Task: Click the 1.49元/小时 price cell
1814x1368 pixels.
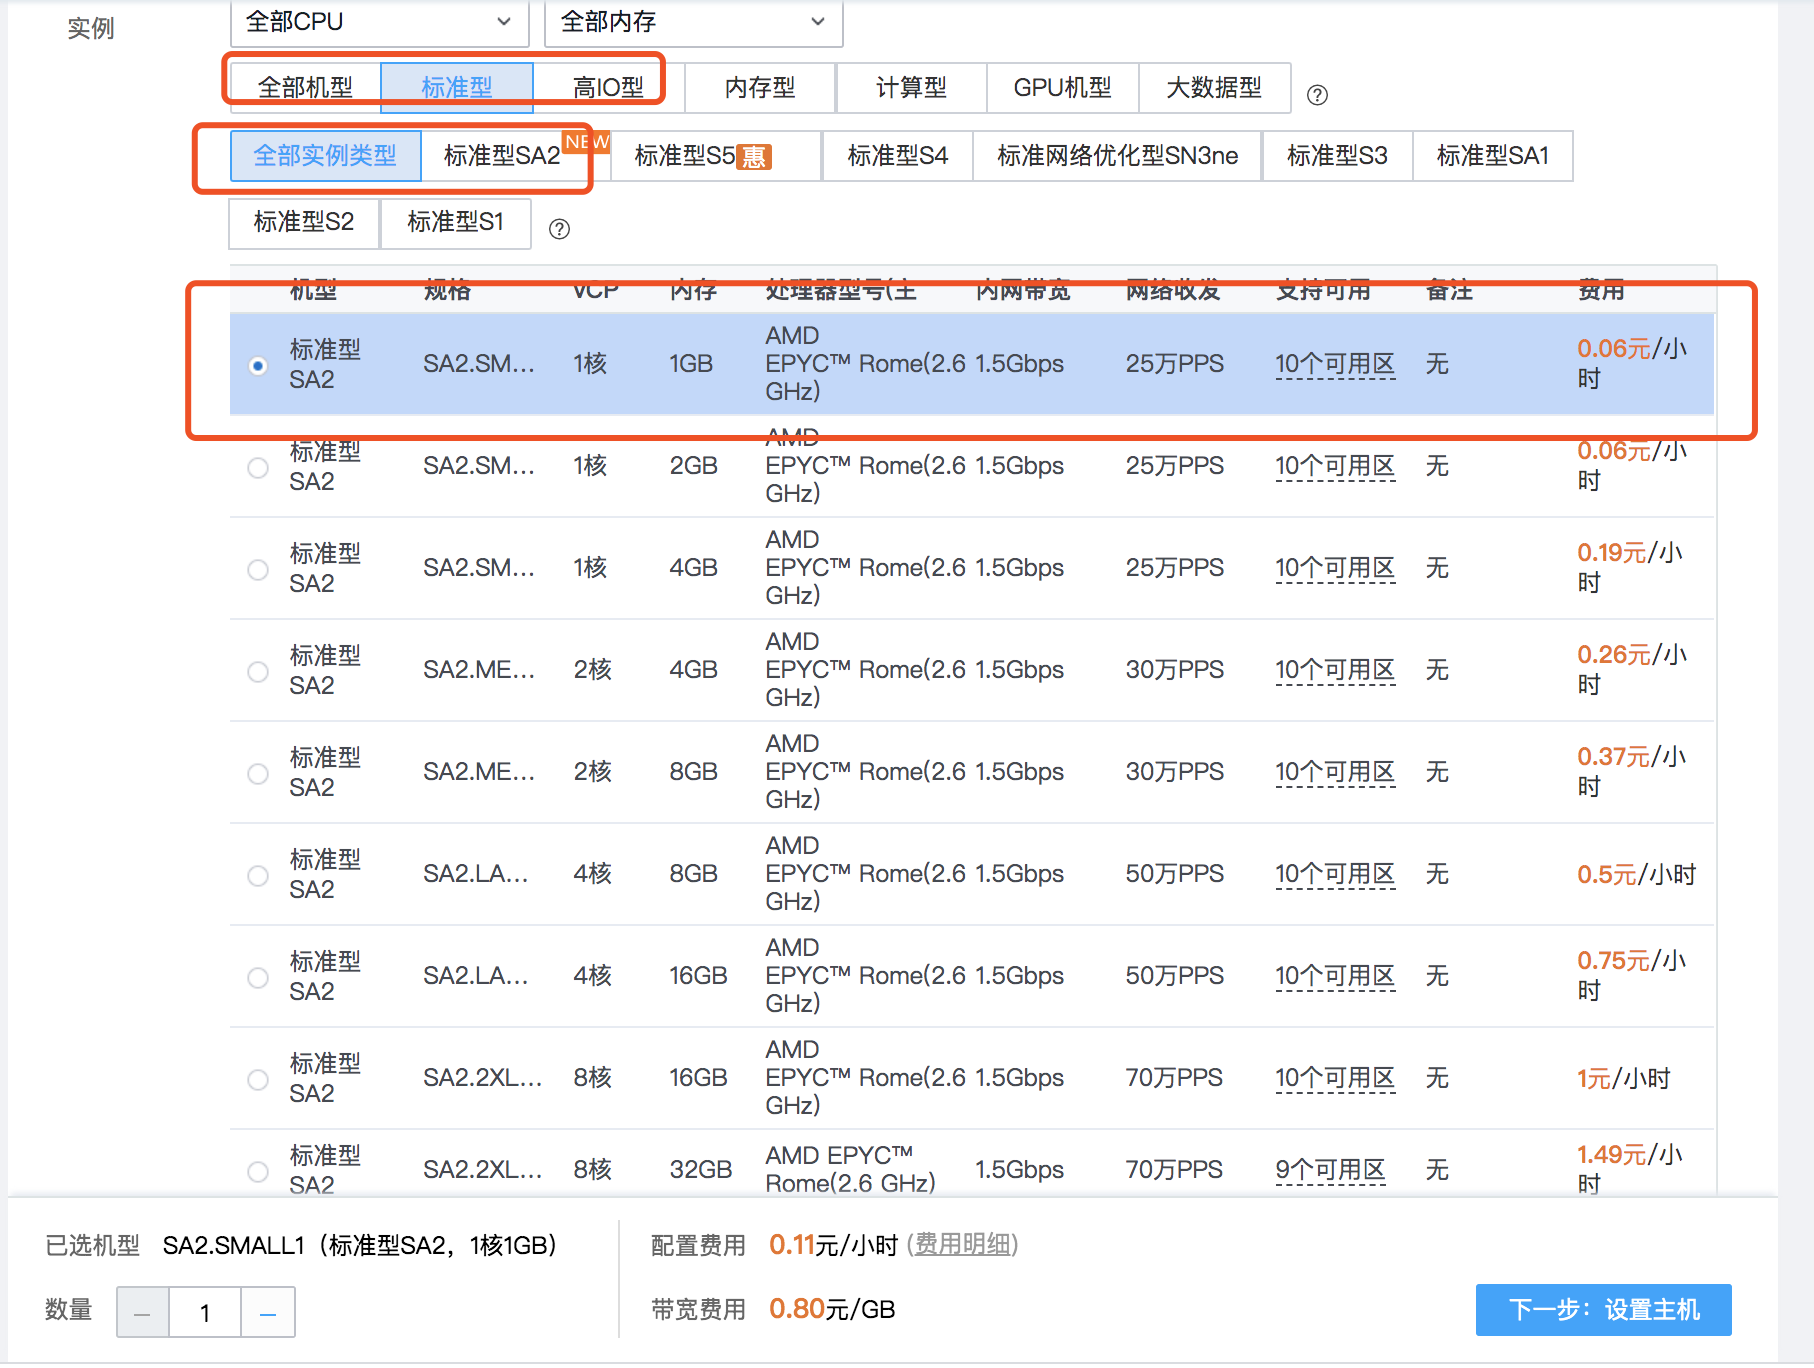Action: point(1630,1169)
